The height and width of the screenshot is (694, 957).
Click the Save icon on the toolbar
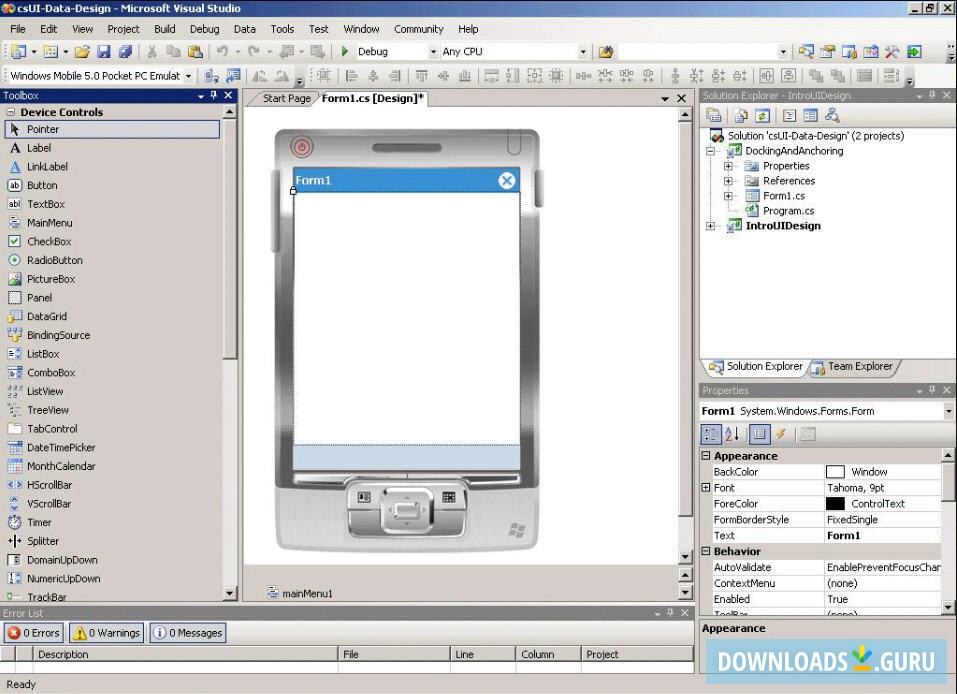pyautogui.click(x=103, y=51)
